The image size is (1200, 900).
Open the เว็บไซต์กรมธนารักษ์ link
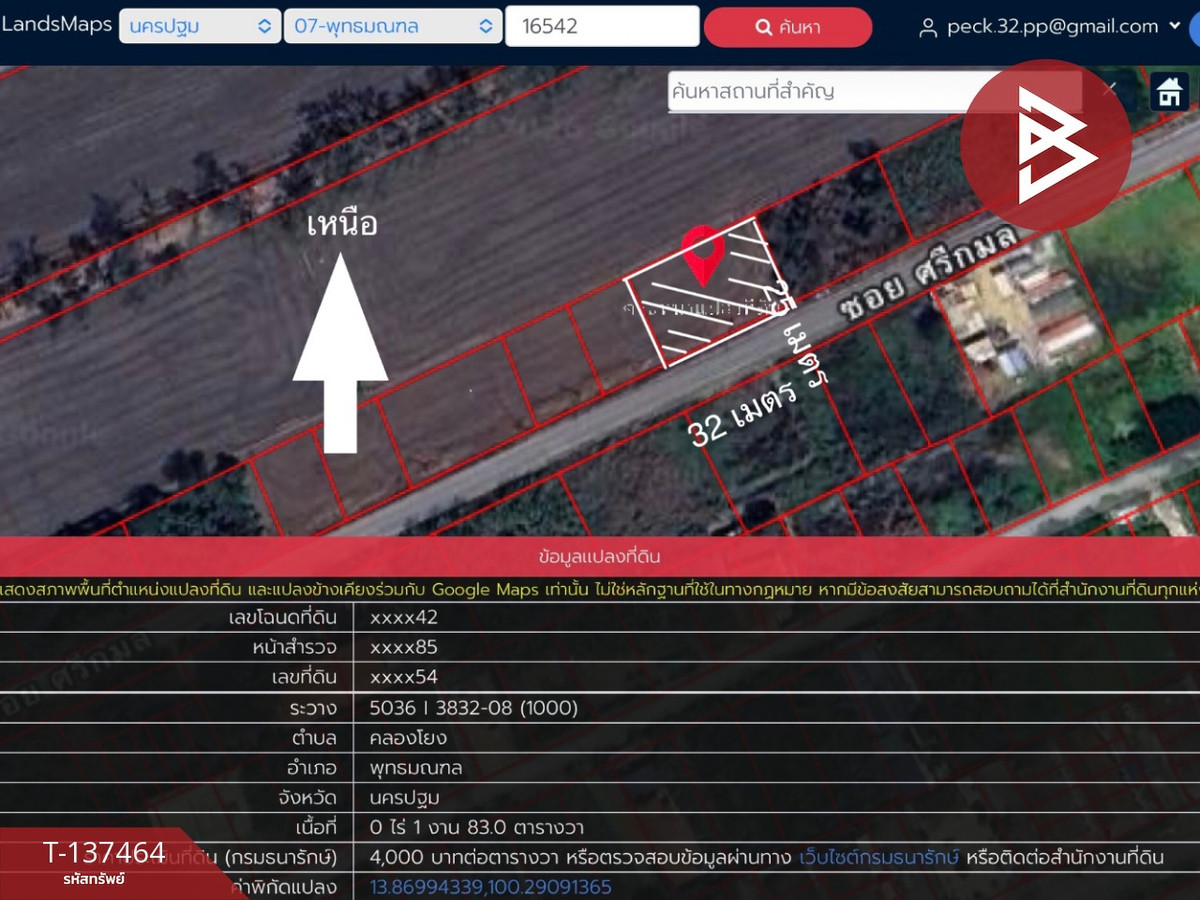(x=879, y=857)
